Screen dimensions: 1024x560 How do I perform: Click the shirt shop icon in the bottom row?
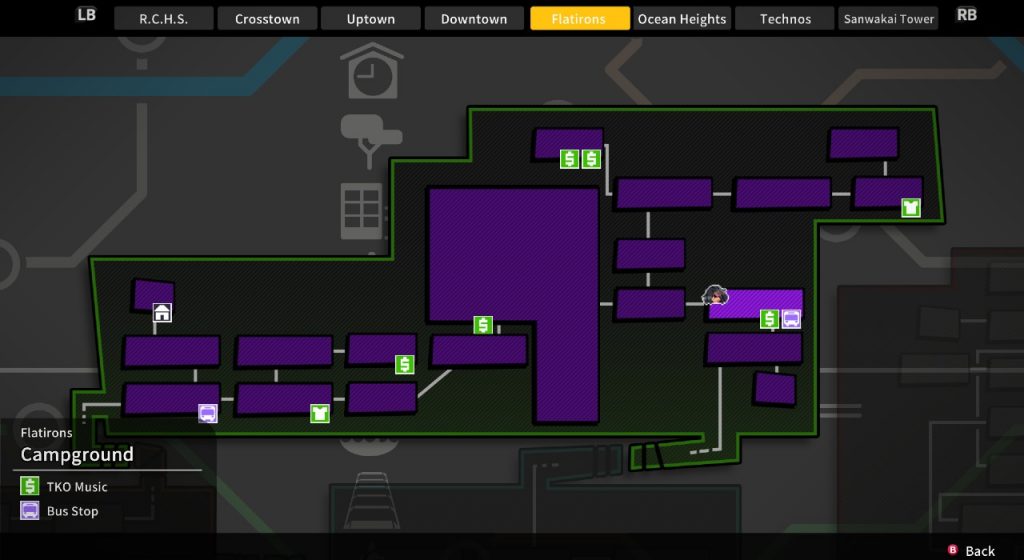click(x=319, y=413)
